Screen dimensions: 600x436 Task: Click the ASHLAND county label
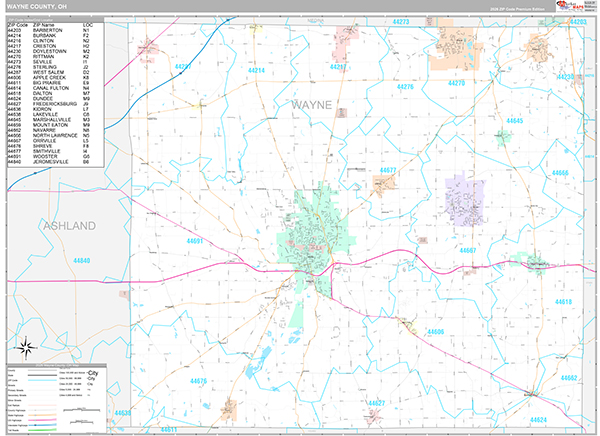pyautogui.click(x=69, y=226)
